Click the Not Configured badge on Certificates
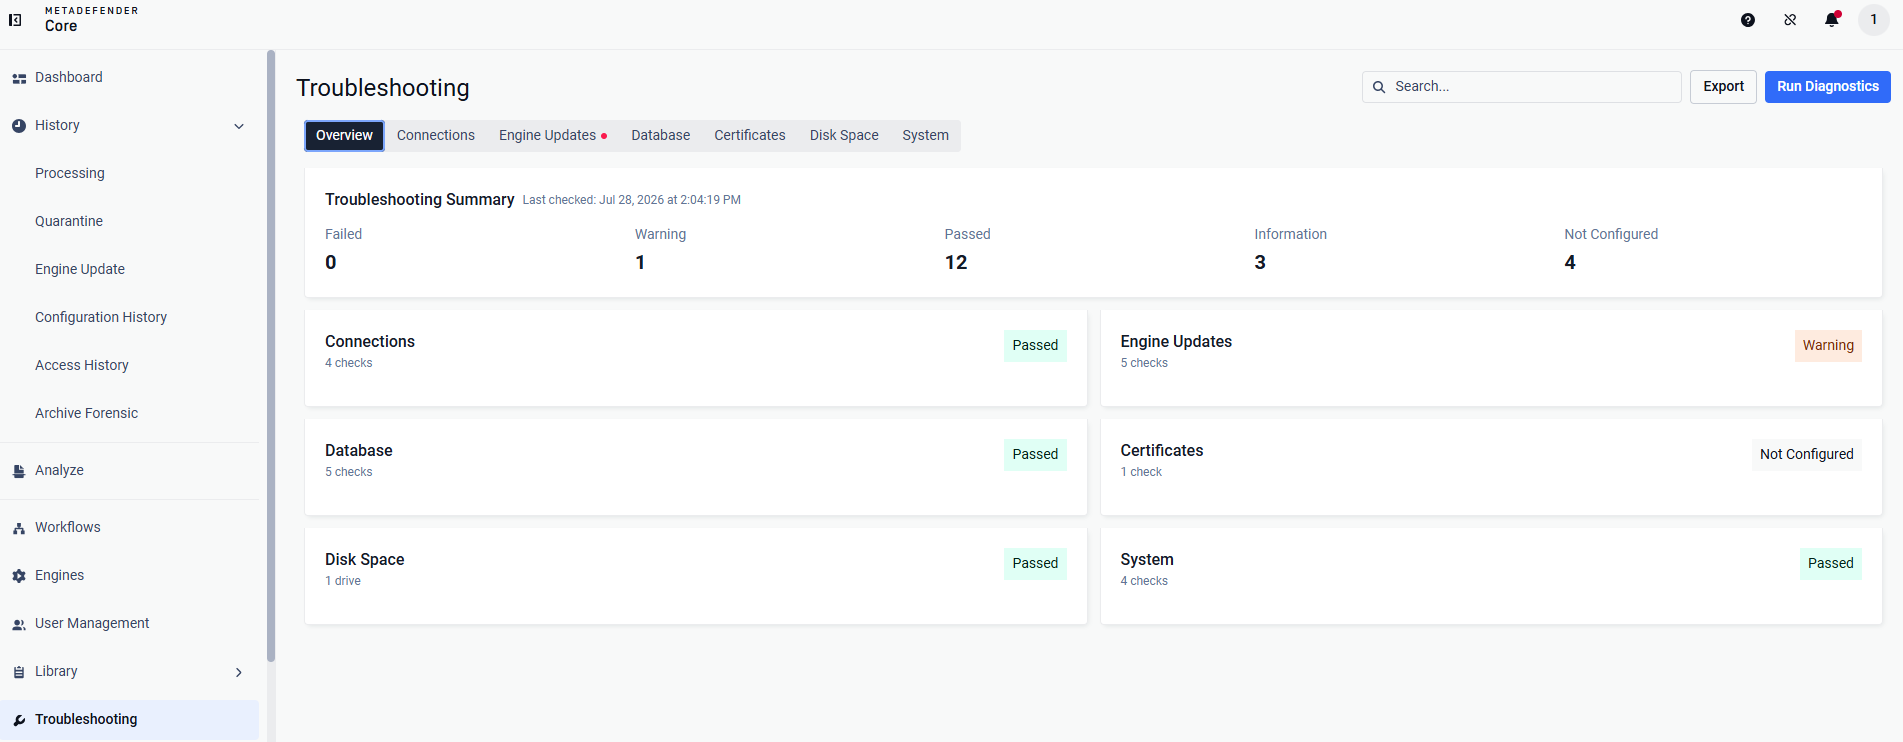1903x742 pixels. (x=1807, y=455)
